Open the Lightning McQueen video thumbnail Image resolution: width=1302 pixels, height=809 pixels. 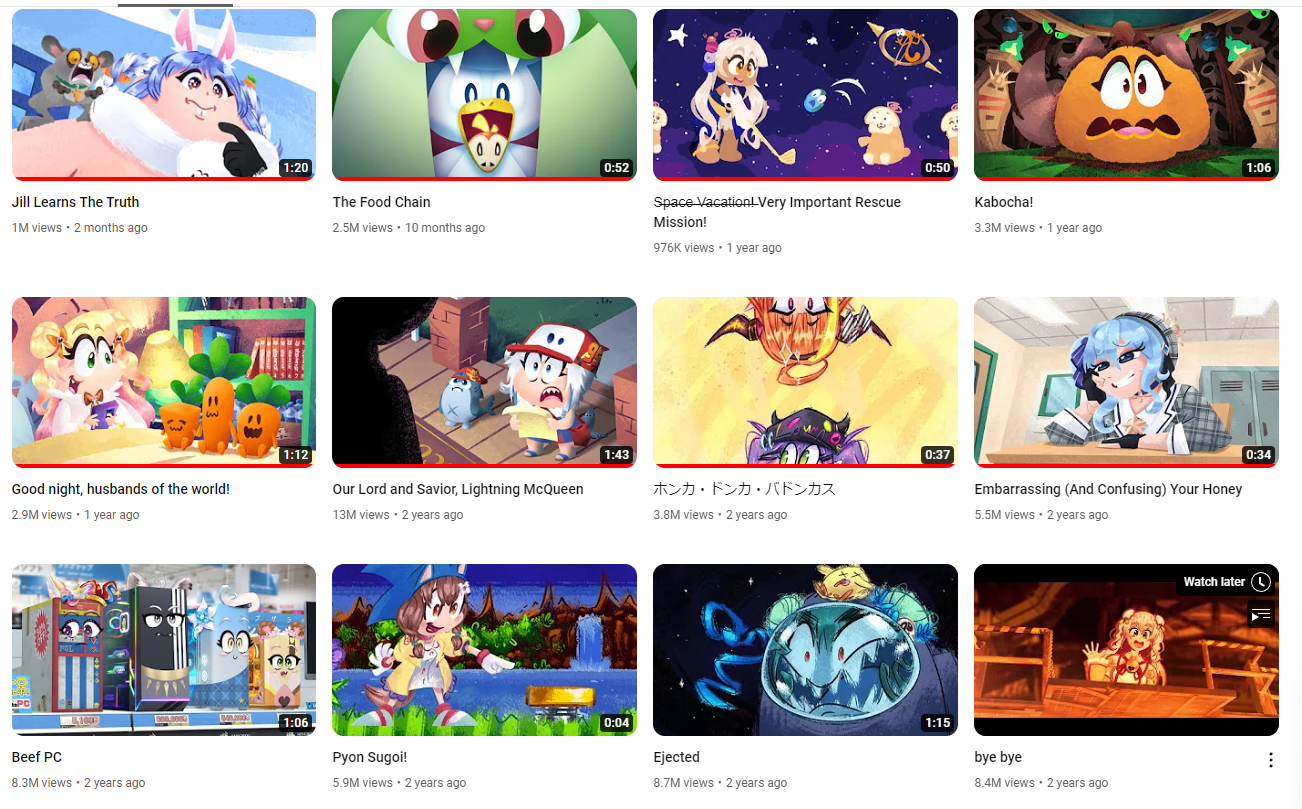coord(484,382)
